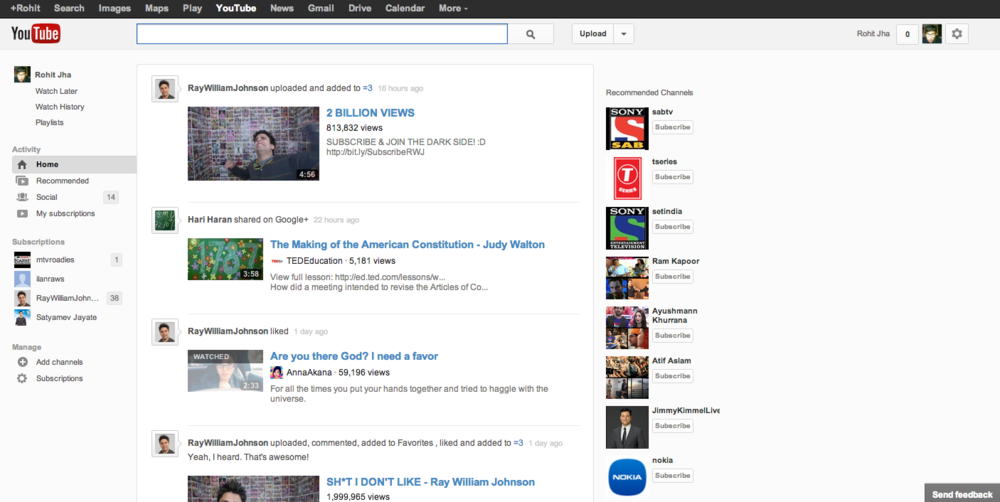Open mtvroadies channel icon

[x=22, y=260]
